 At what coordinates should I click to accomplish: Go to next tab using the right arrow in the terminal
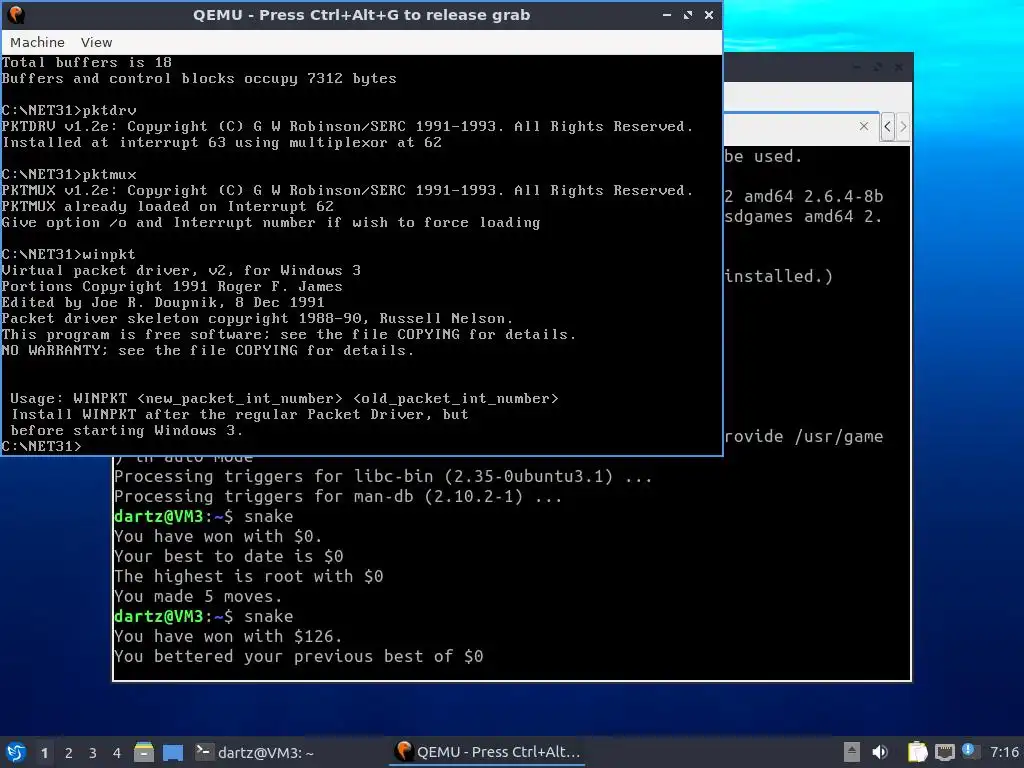pos(903,126)
